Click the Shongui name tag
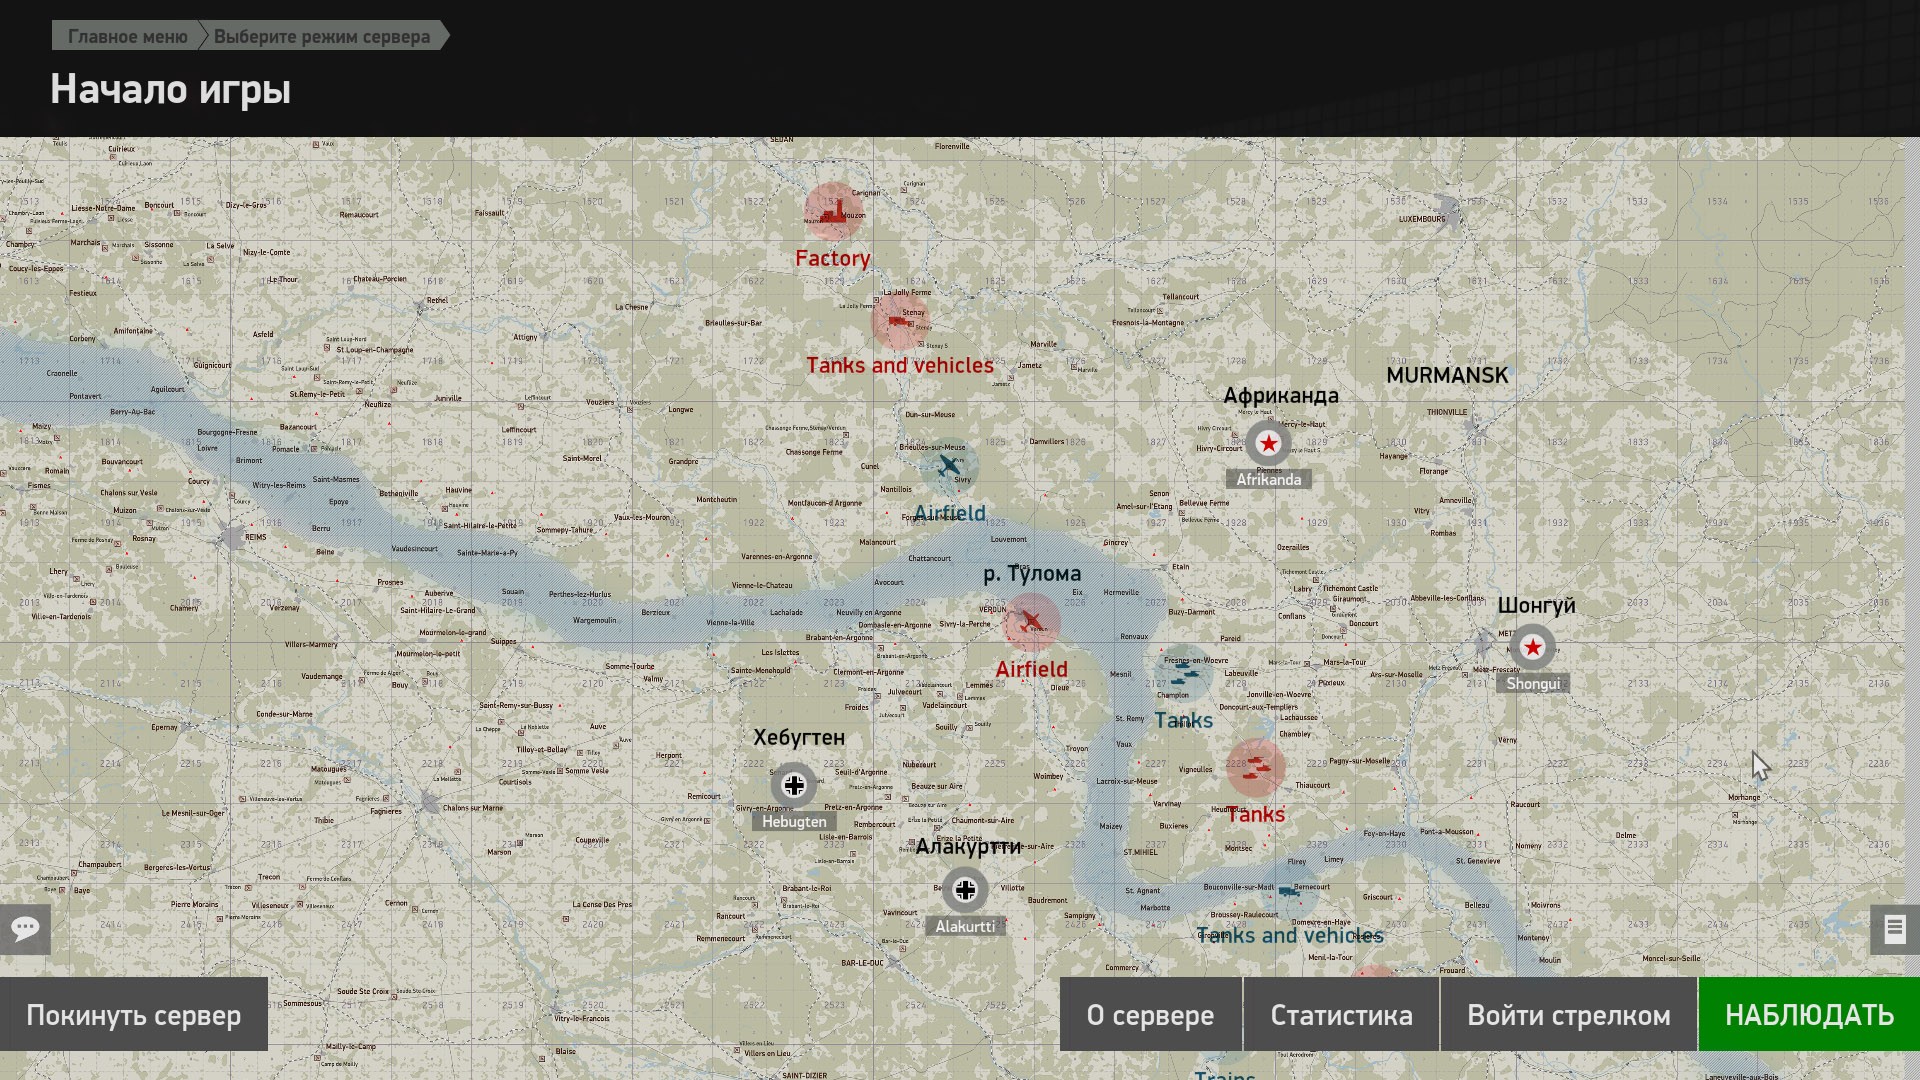This screenshot has height=1080, width=1920. click(x=1533, y=684)
